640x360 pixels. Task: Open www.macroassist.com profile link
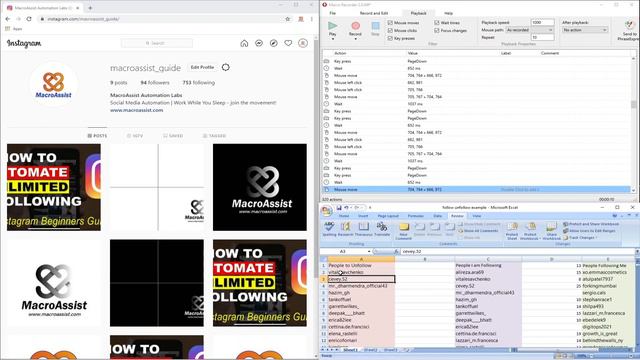point(137,110)
